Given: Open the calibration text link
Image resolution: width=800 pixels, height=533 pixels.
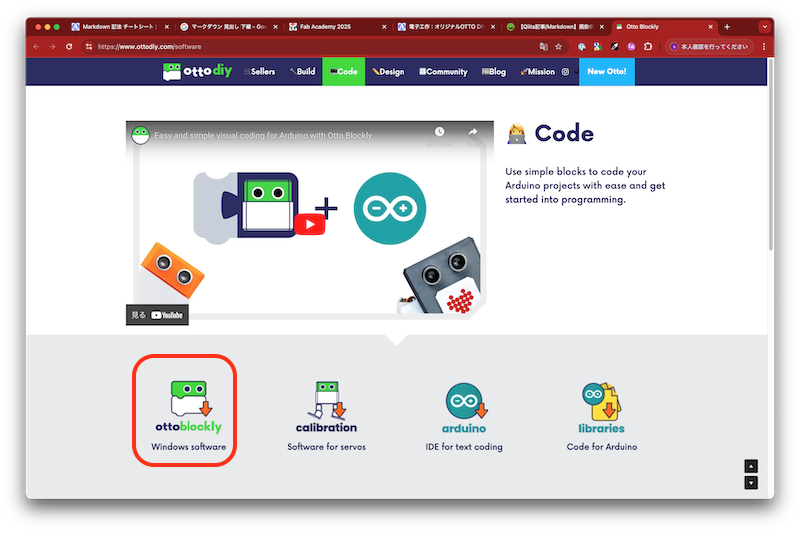Looking at the screenshot, I should pos(327,427).
